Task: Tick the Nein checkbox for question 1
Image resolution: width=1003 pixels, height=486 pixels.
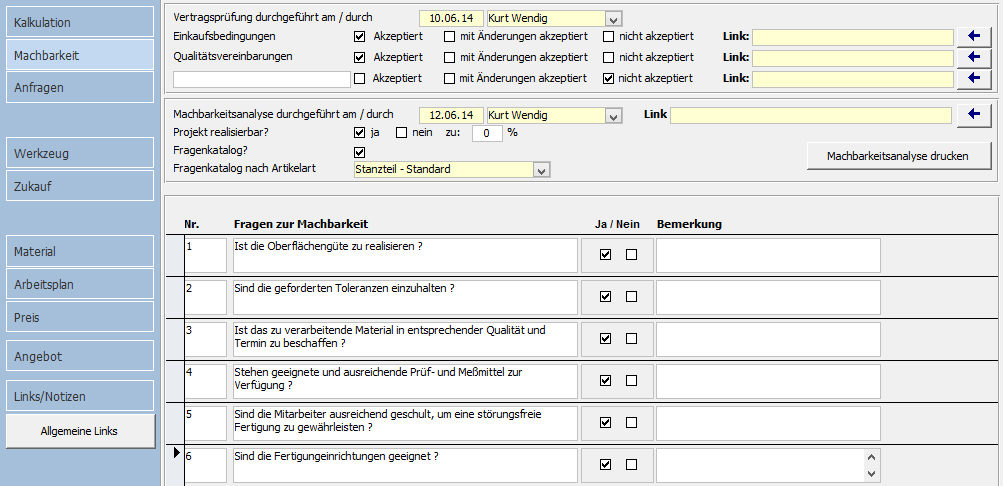Action: pos(631,255)
